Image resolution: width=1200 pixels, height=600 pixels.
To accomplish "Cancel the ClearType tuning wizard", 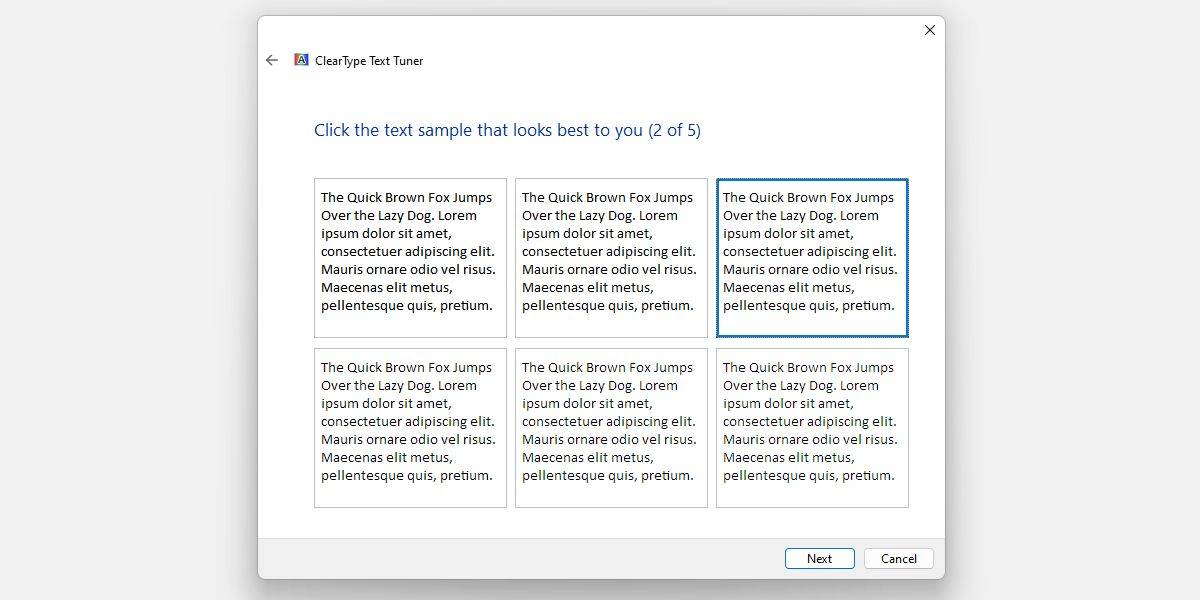I will [x=898, y=559].
